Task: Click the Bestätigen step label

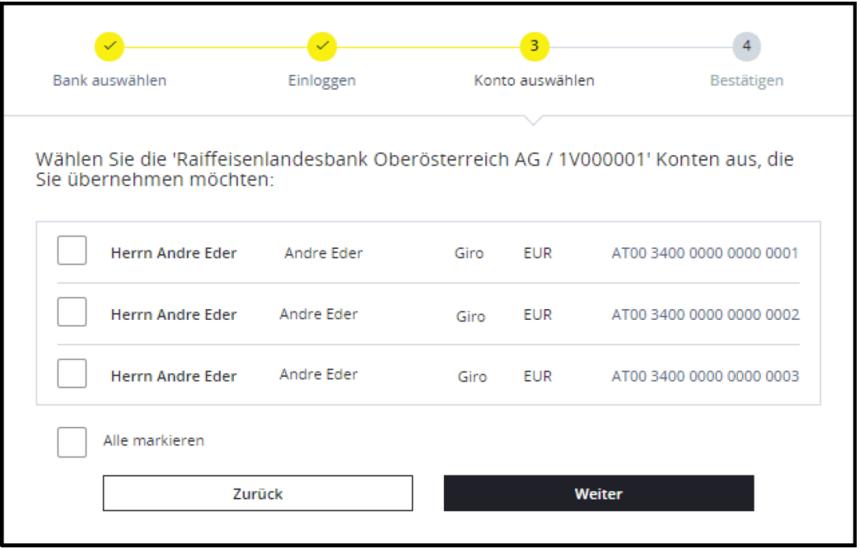Action: coord(746,80)
